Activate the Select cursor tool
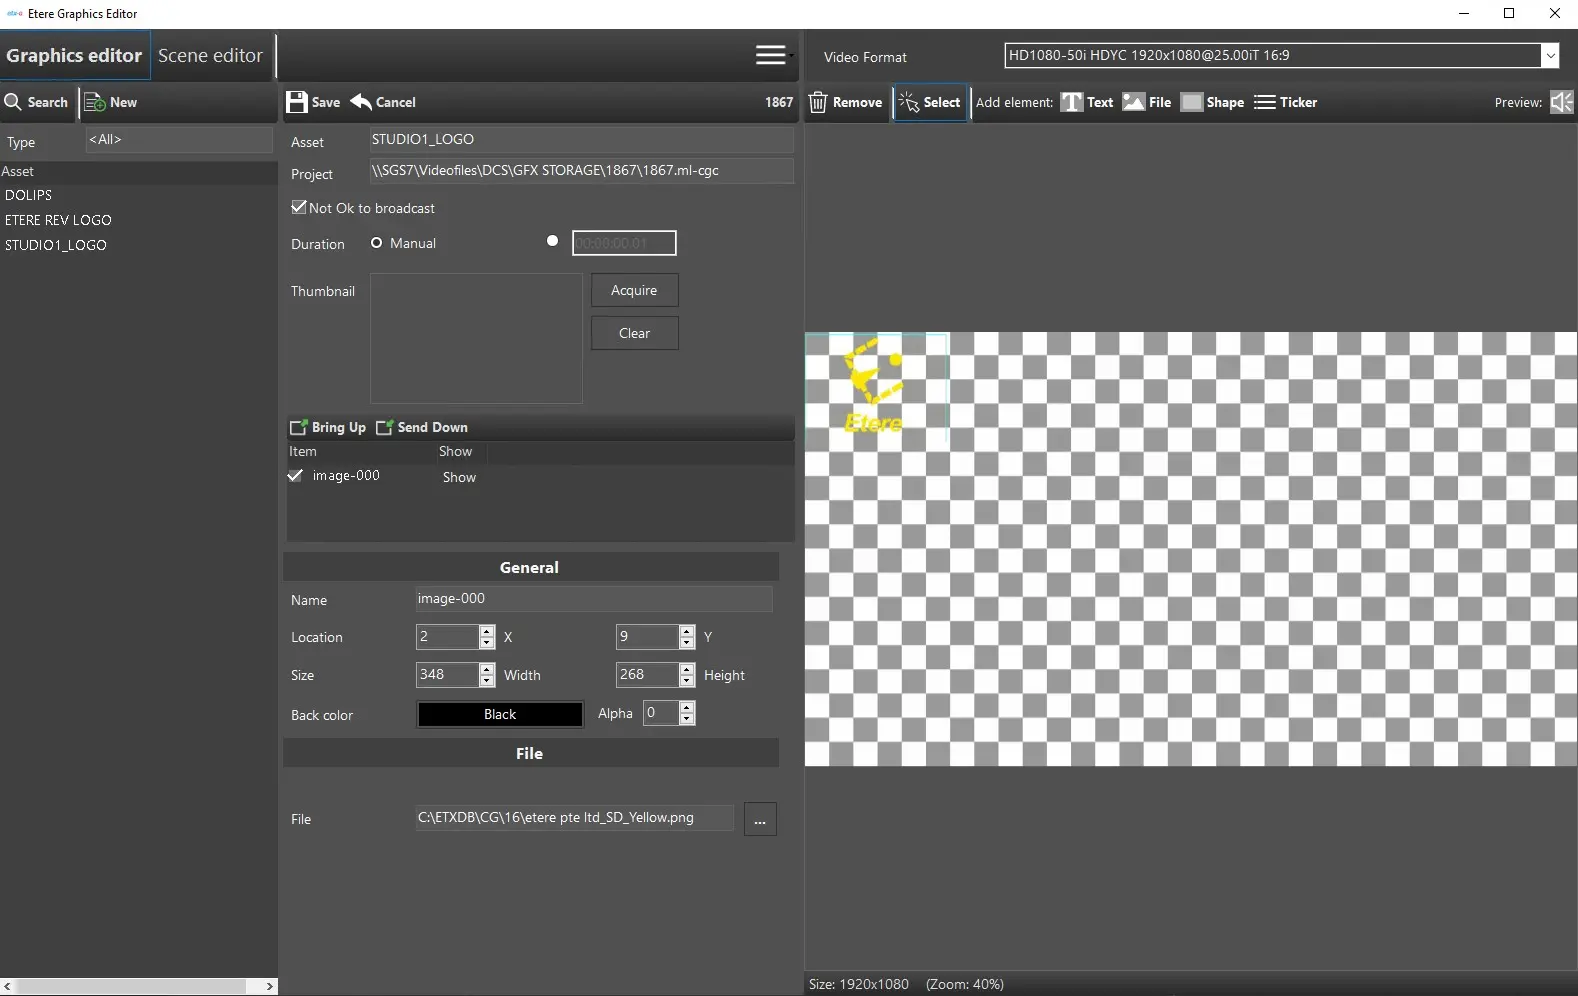Viewport: 1578px width, 996px height. (x=930, y=102)
